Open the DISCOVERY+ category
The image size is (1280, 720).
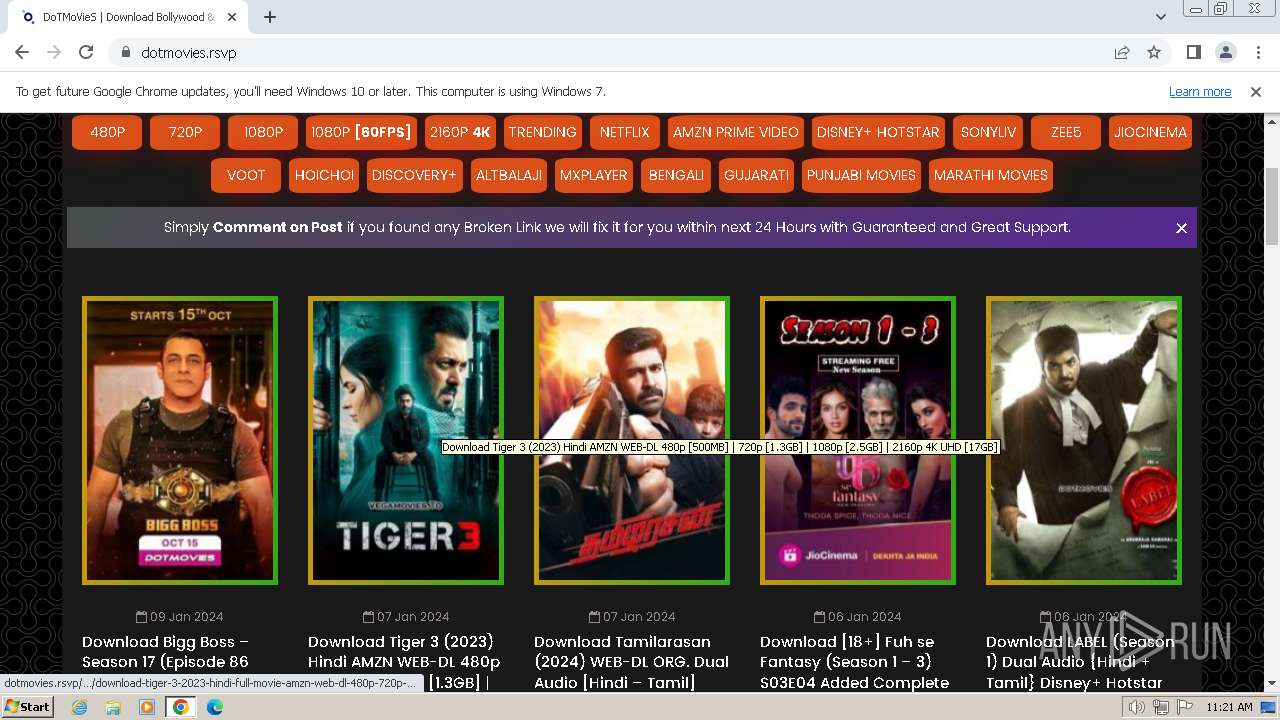(414, 175)
